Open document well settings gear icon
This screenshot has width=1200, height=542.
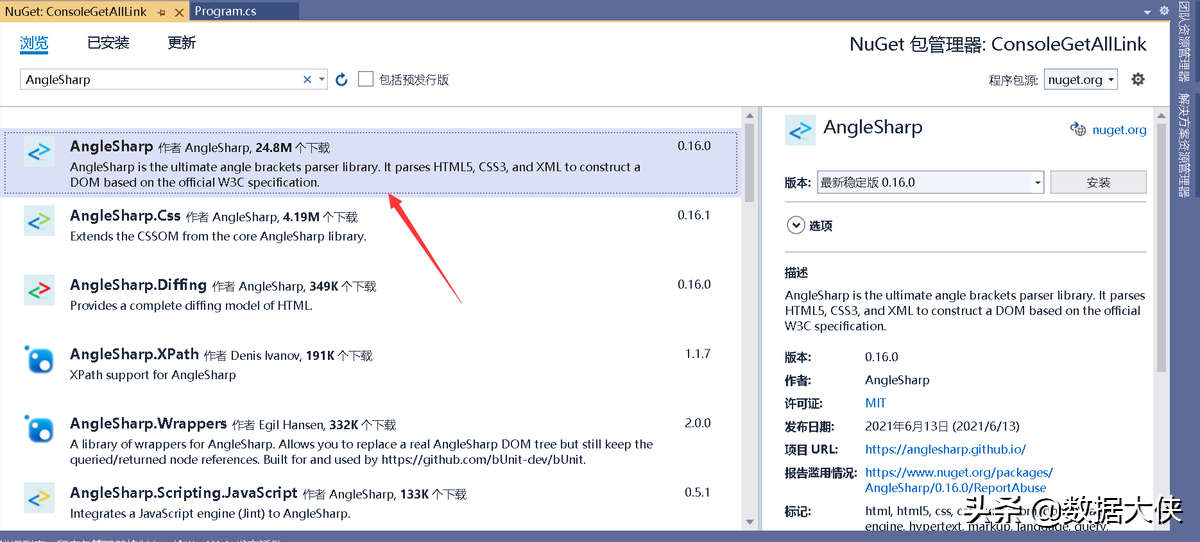click(x=1163, y=10)
